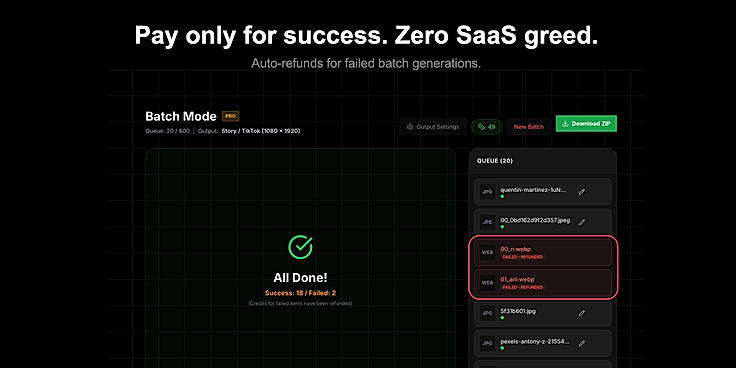Screen dimensions: 736x368
Task: Click the All Done! heading
Action: click(x=300, y=277)
